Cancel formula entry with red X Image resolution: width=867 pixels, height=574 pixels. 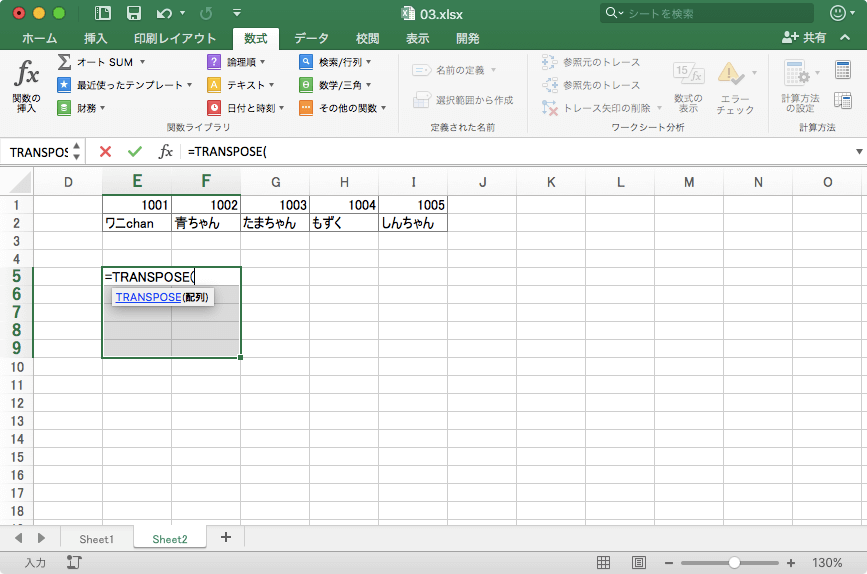pos(105,152)
